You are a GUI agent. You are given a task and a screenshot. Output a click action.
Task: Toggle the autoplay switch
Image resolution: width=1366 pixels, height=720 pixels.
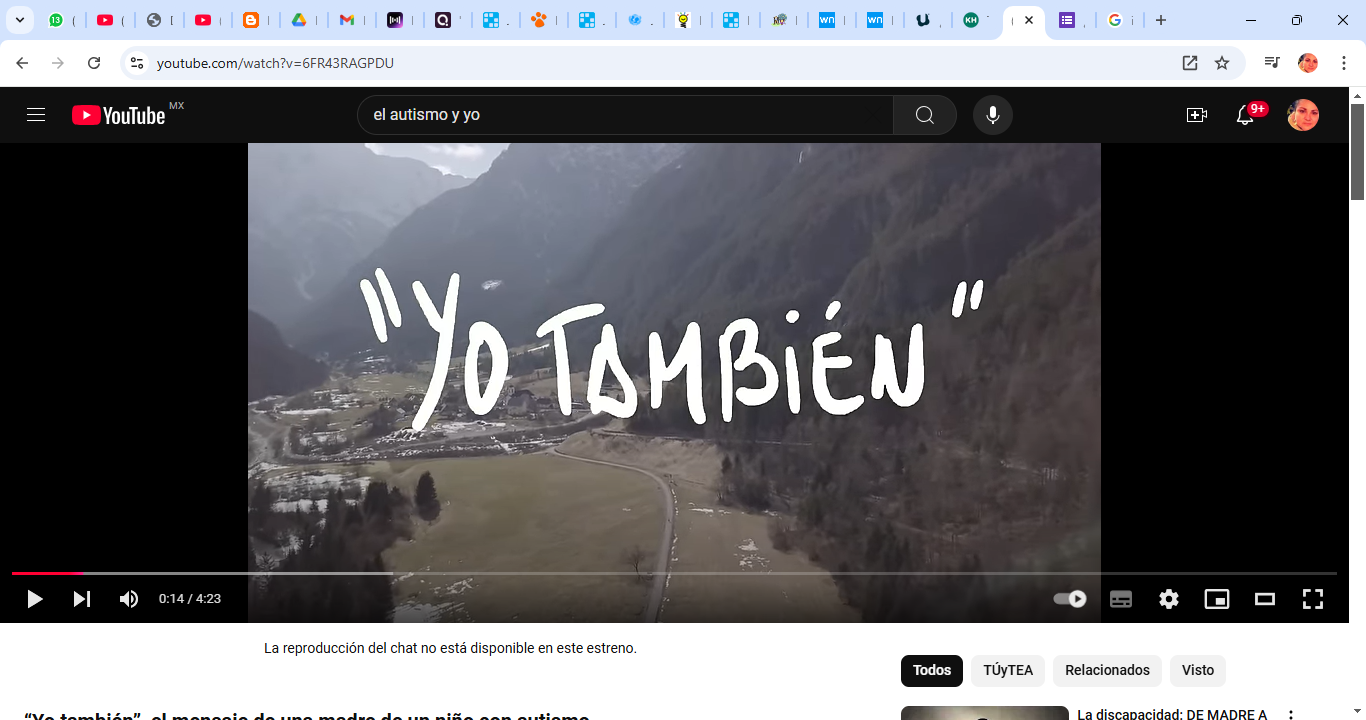1070,599
